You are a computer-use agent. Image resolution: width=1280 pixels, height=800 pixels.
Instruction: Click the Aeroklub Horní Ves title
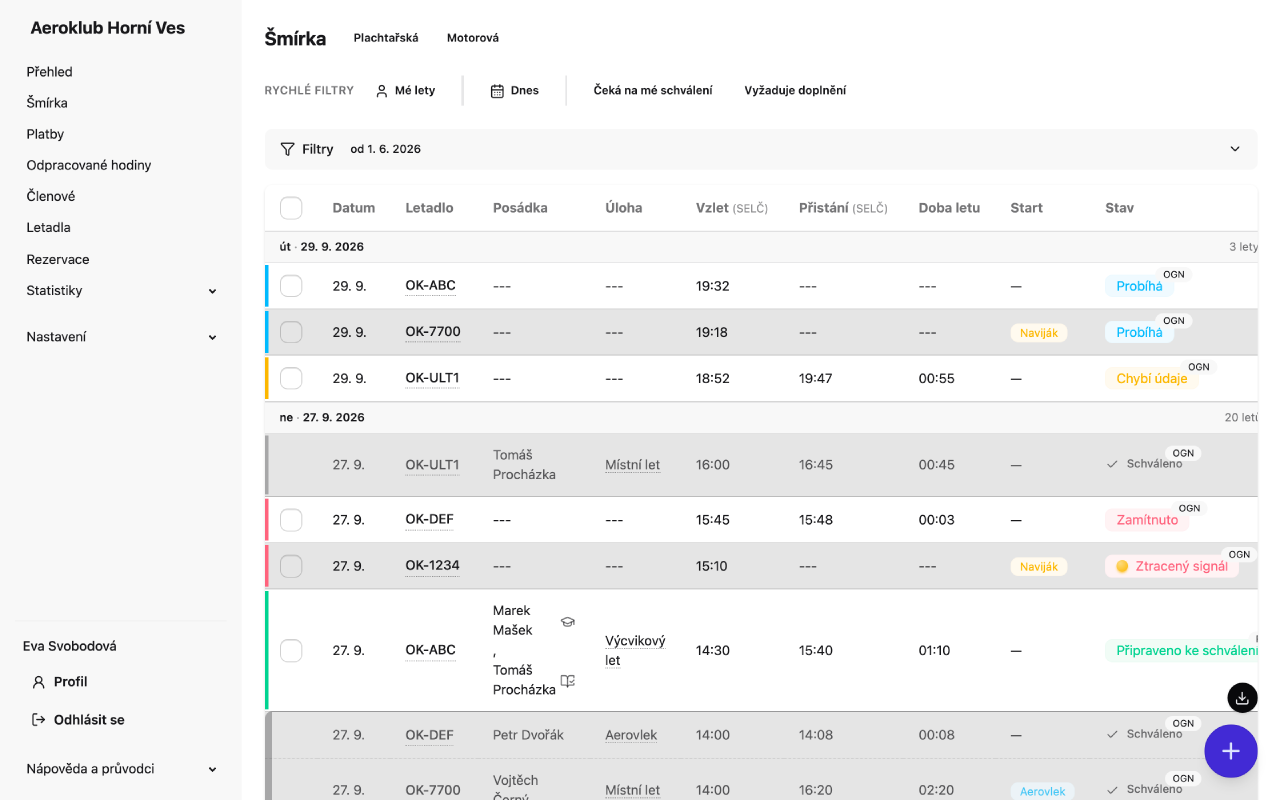click(108, 28)
